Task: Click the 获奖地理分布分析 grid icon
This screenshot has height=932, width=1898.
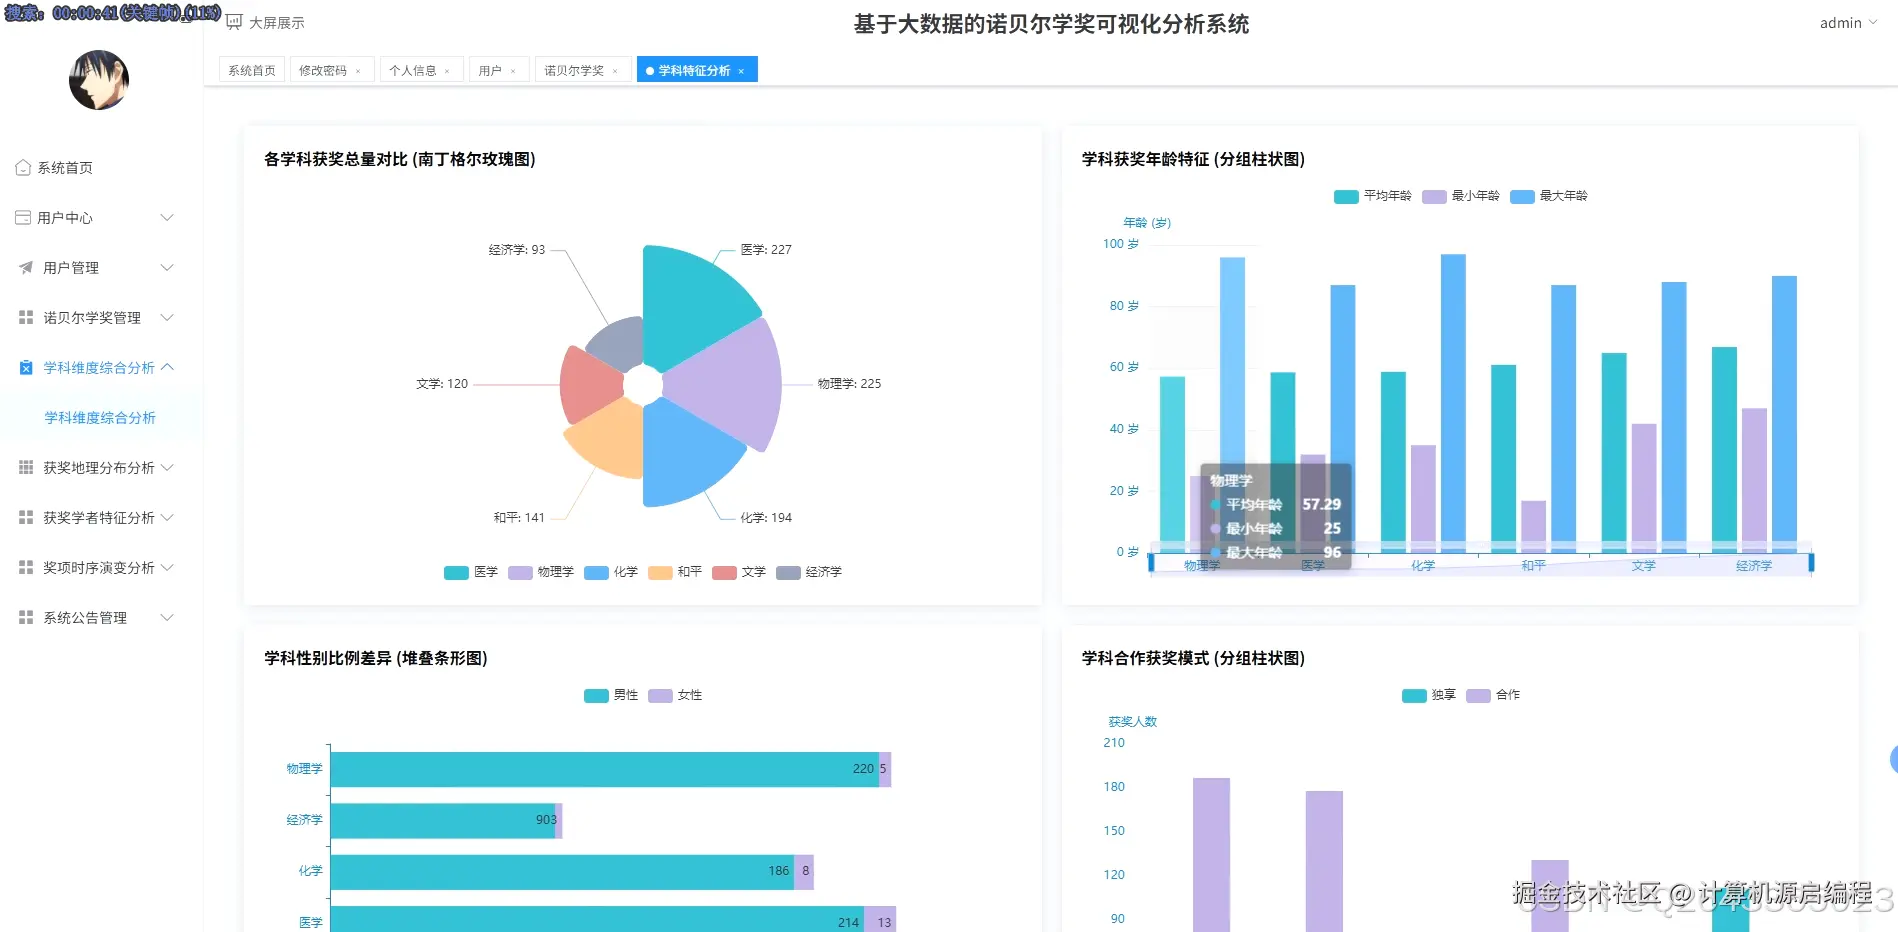Action: click(26, 467)
